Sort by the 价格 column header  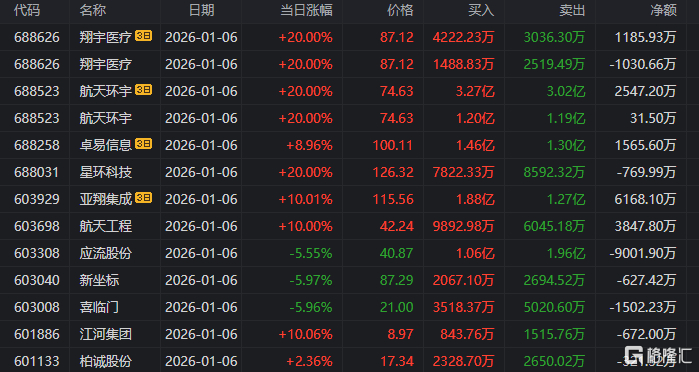coord(400,11)
